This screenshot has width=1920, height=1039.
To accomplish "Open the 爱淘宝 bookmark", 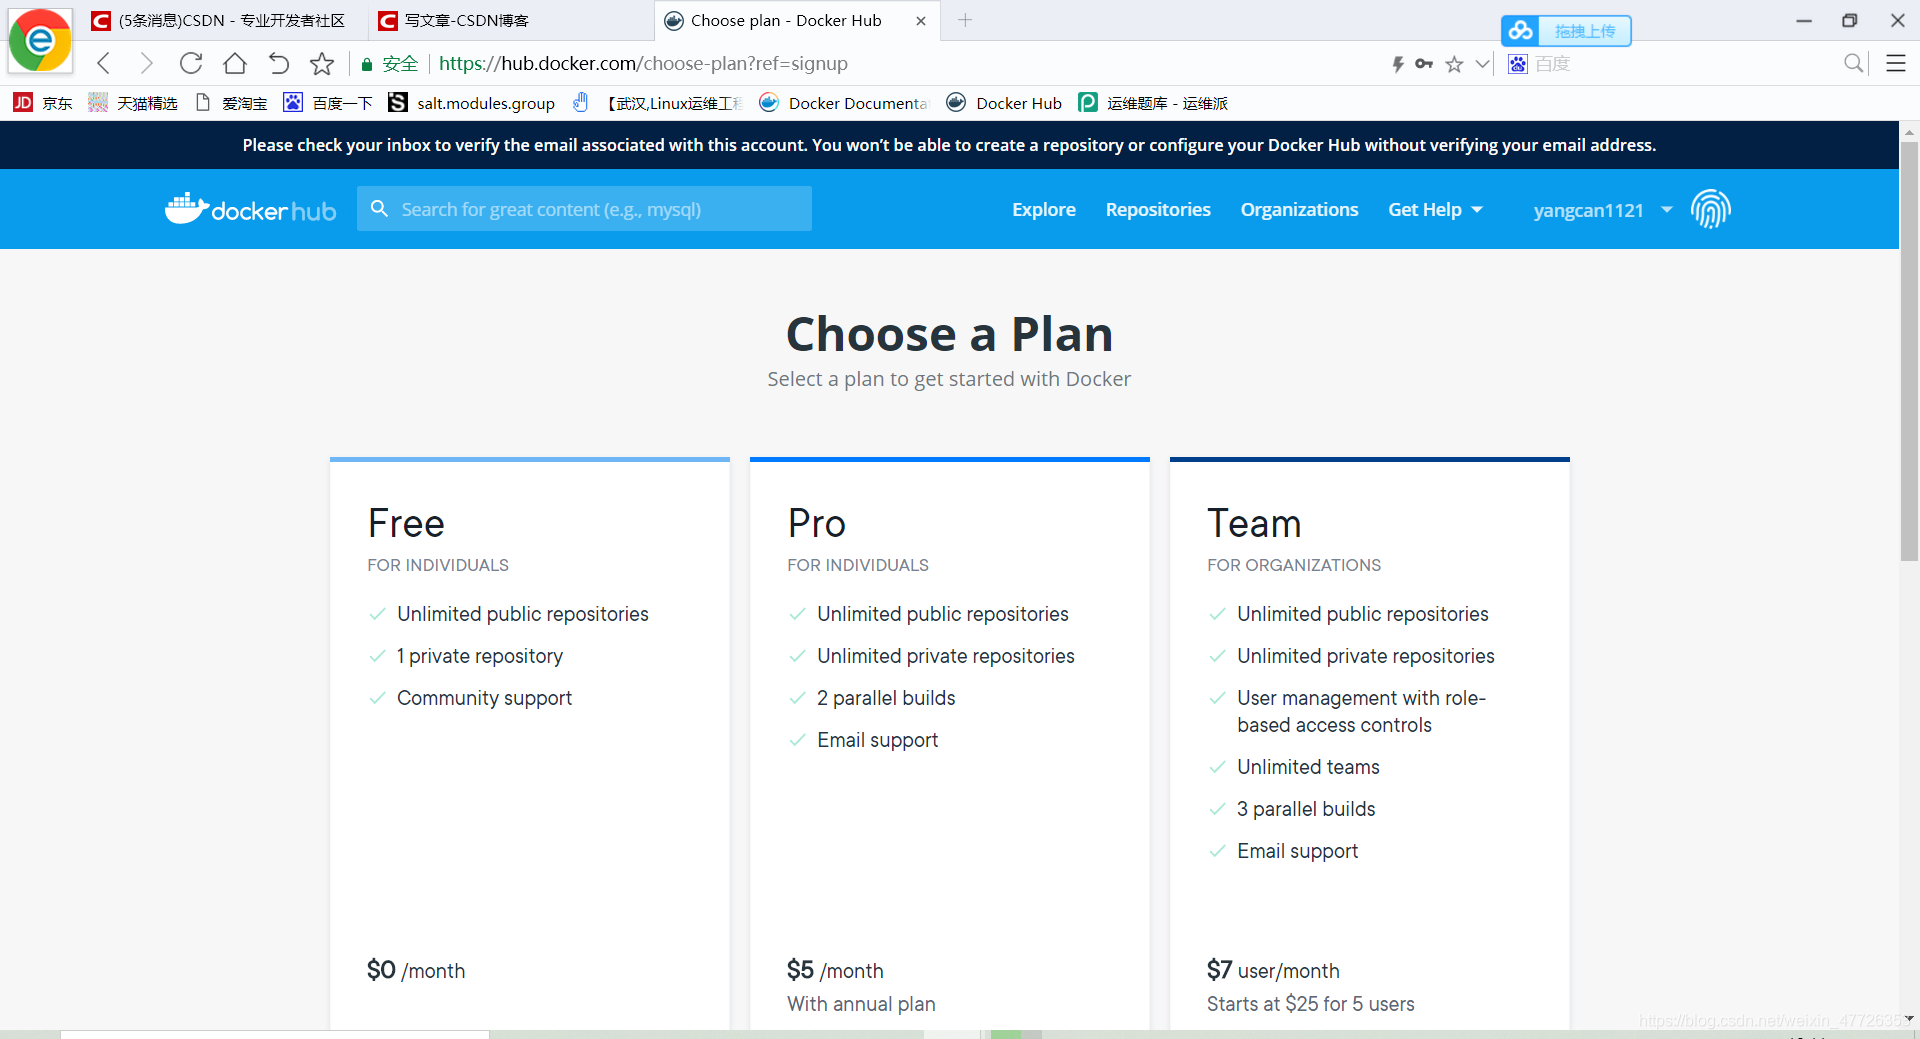I will 231,103.
